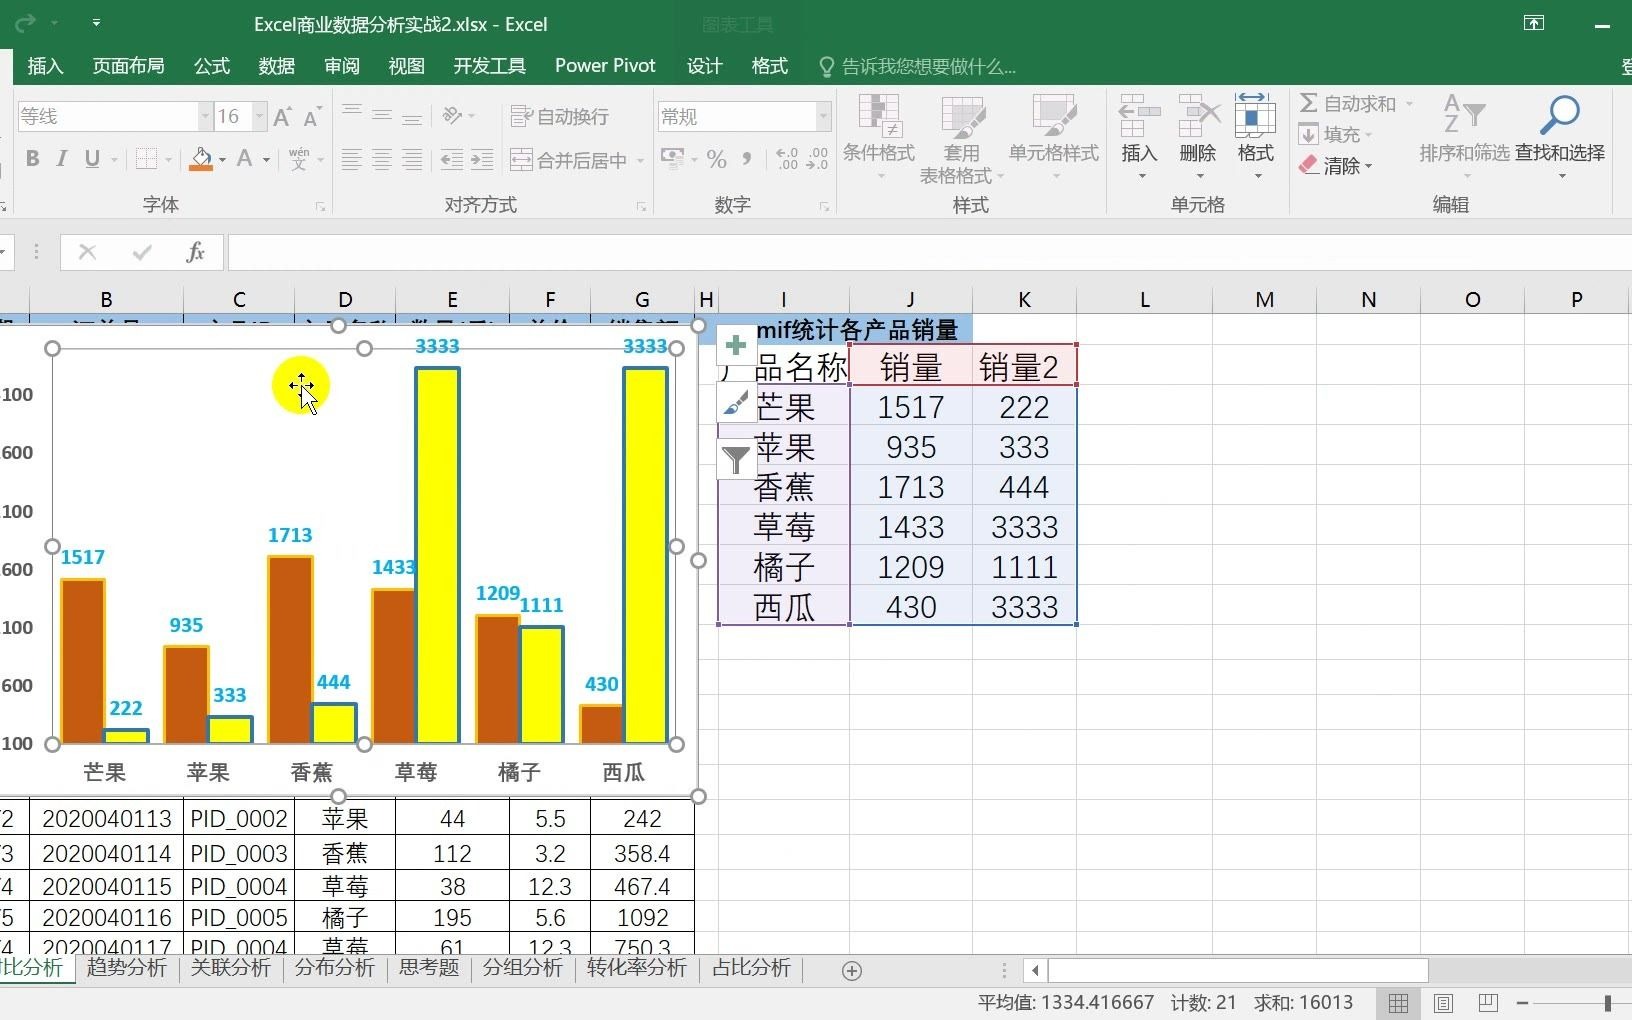The image size is (1632, 1020).
Task: Decrease decimal places
Action: (818, 160)
